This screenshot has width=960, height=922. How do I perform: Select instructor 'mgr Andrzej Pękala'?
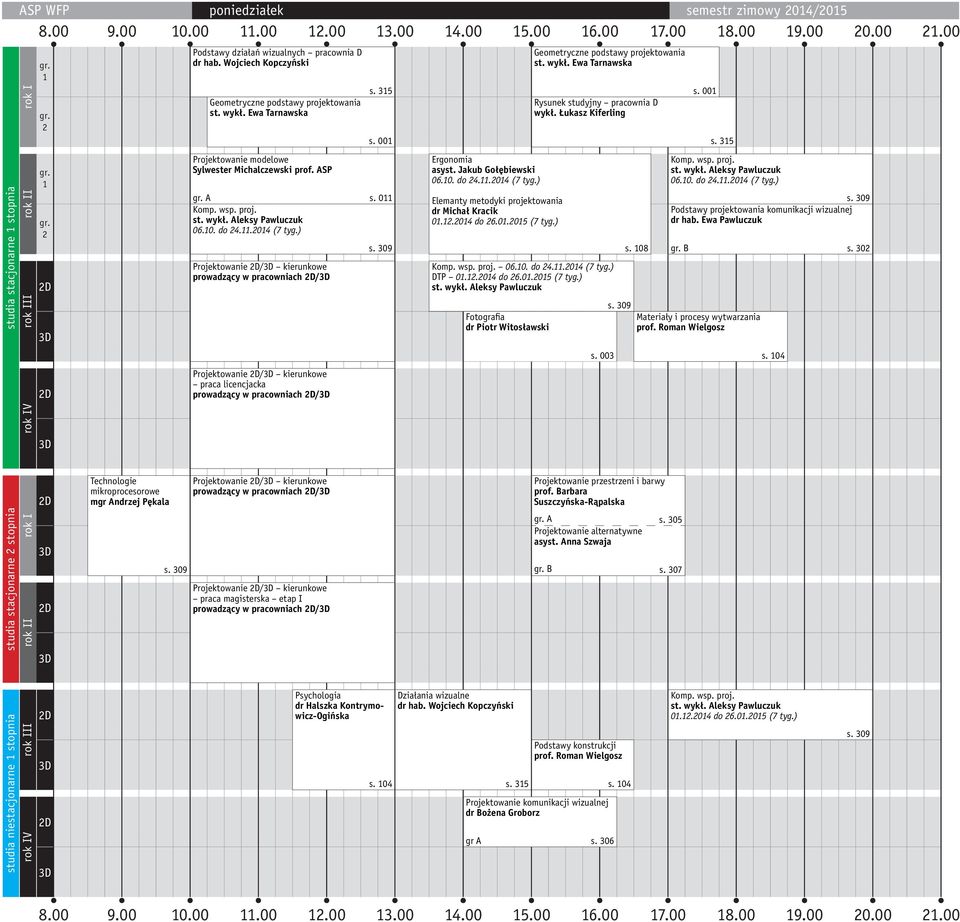[129, 502]
